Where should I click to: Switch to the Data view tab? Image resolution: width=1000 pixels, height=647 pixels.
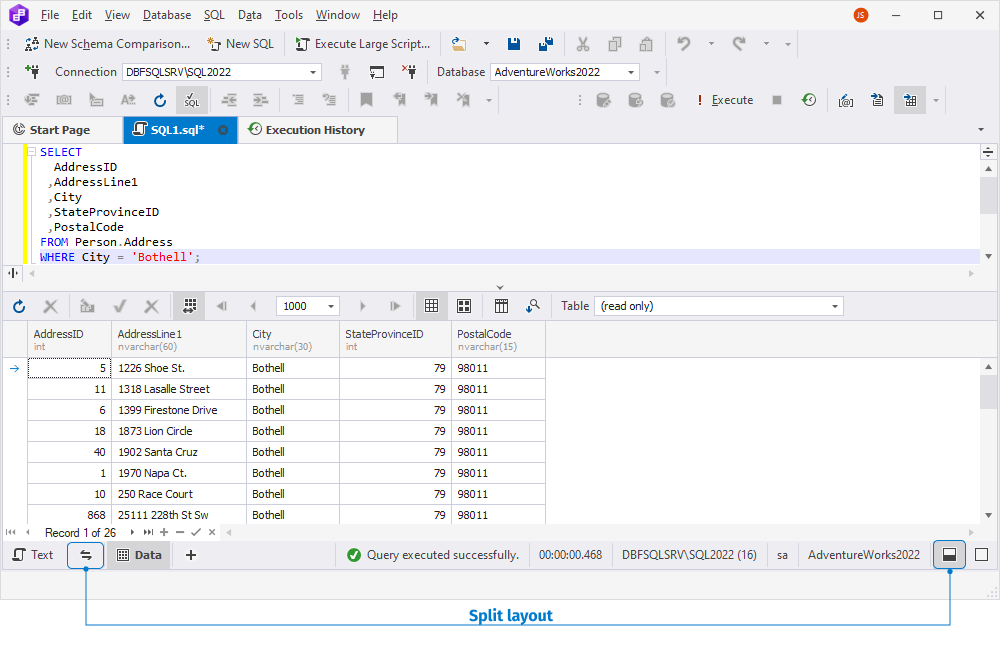point(139,555)
